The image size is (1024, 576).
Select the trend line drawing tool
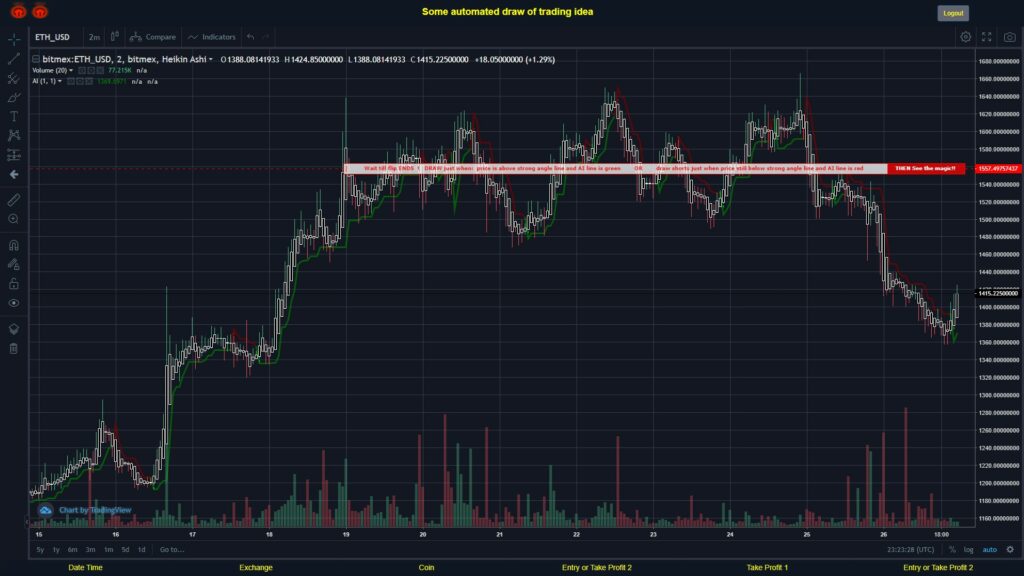14,59
